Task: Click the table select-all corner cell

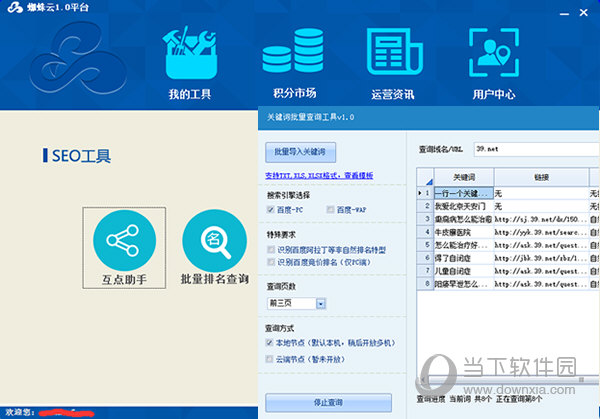Action: coord(425,177)
